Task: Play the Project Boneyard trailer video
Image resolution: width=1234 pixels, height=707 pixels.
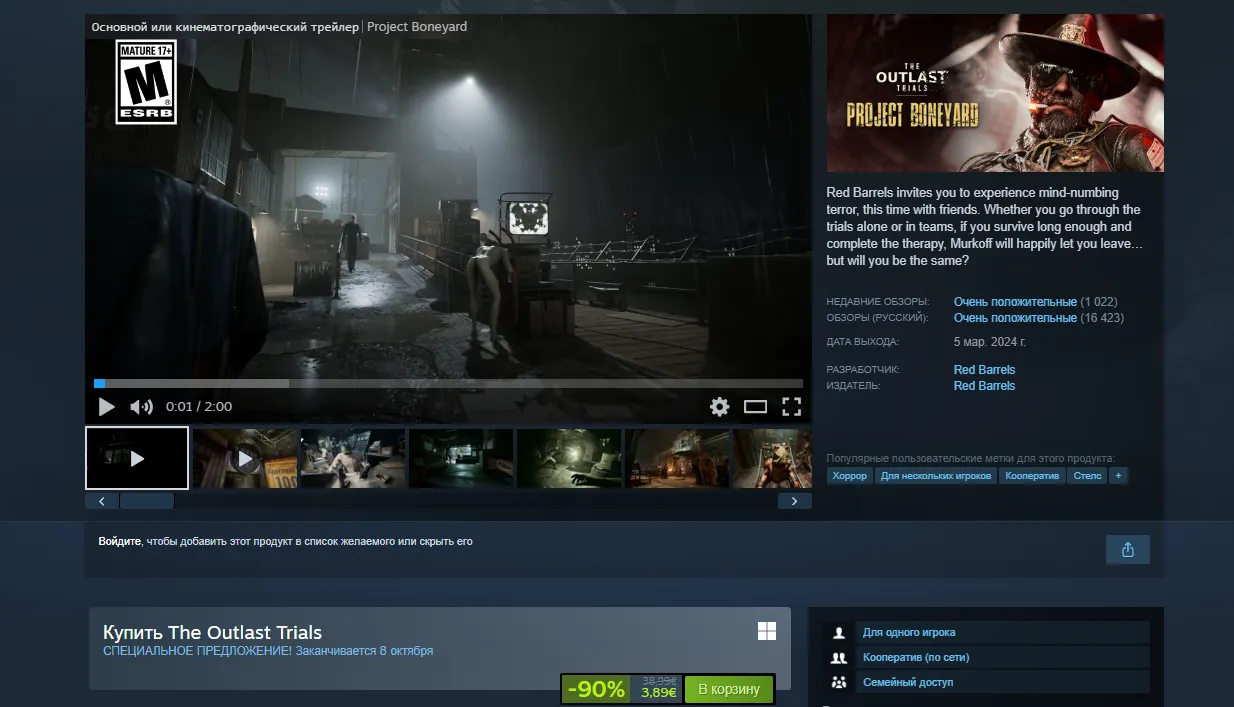Action: pos(106,407)
